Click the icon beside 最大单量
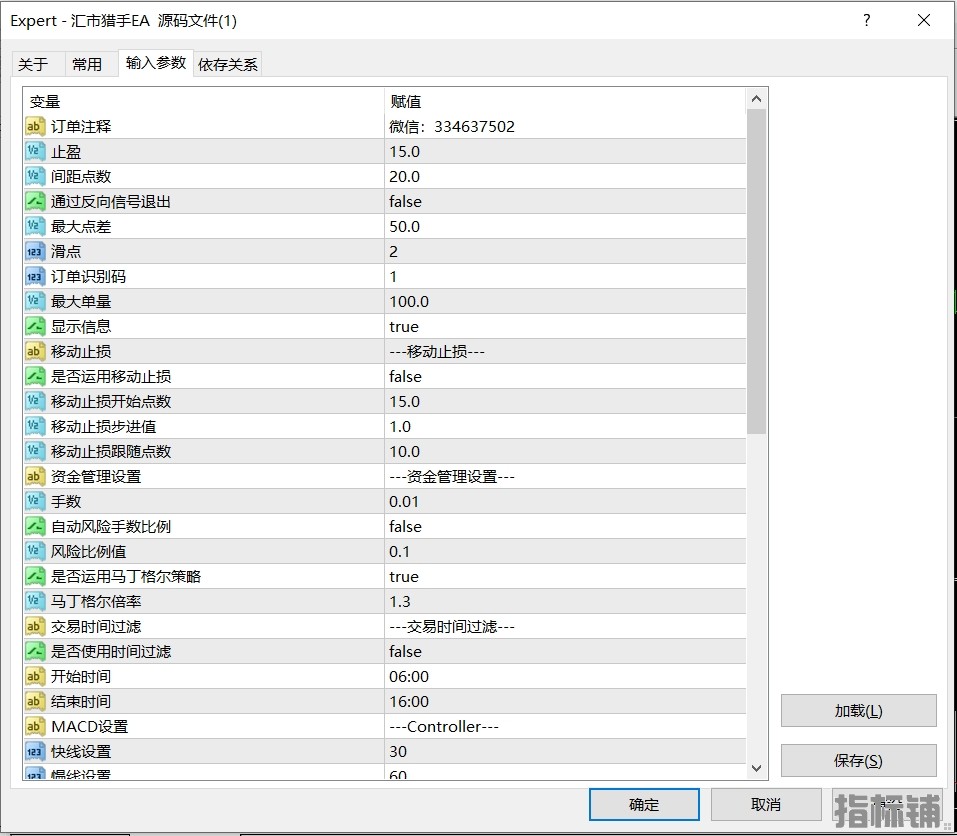Viewport: 957px width, 836px height. [35, 301]
